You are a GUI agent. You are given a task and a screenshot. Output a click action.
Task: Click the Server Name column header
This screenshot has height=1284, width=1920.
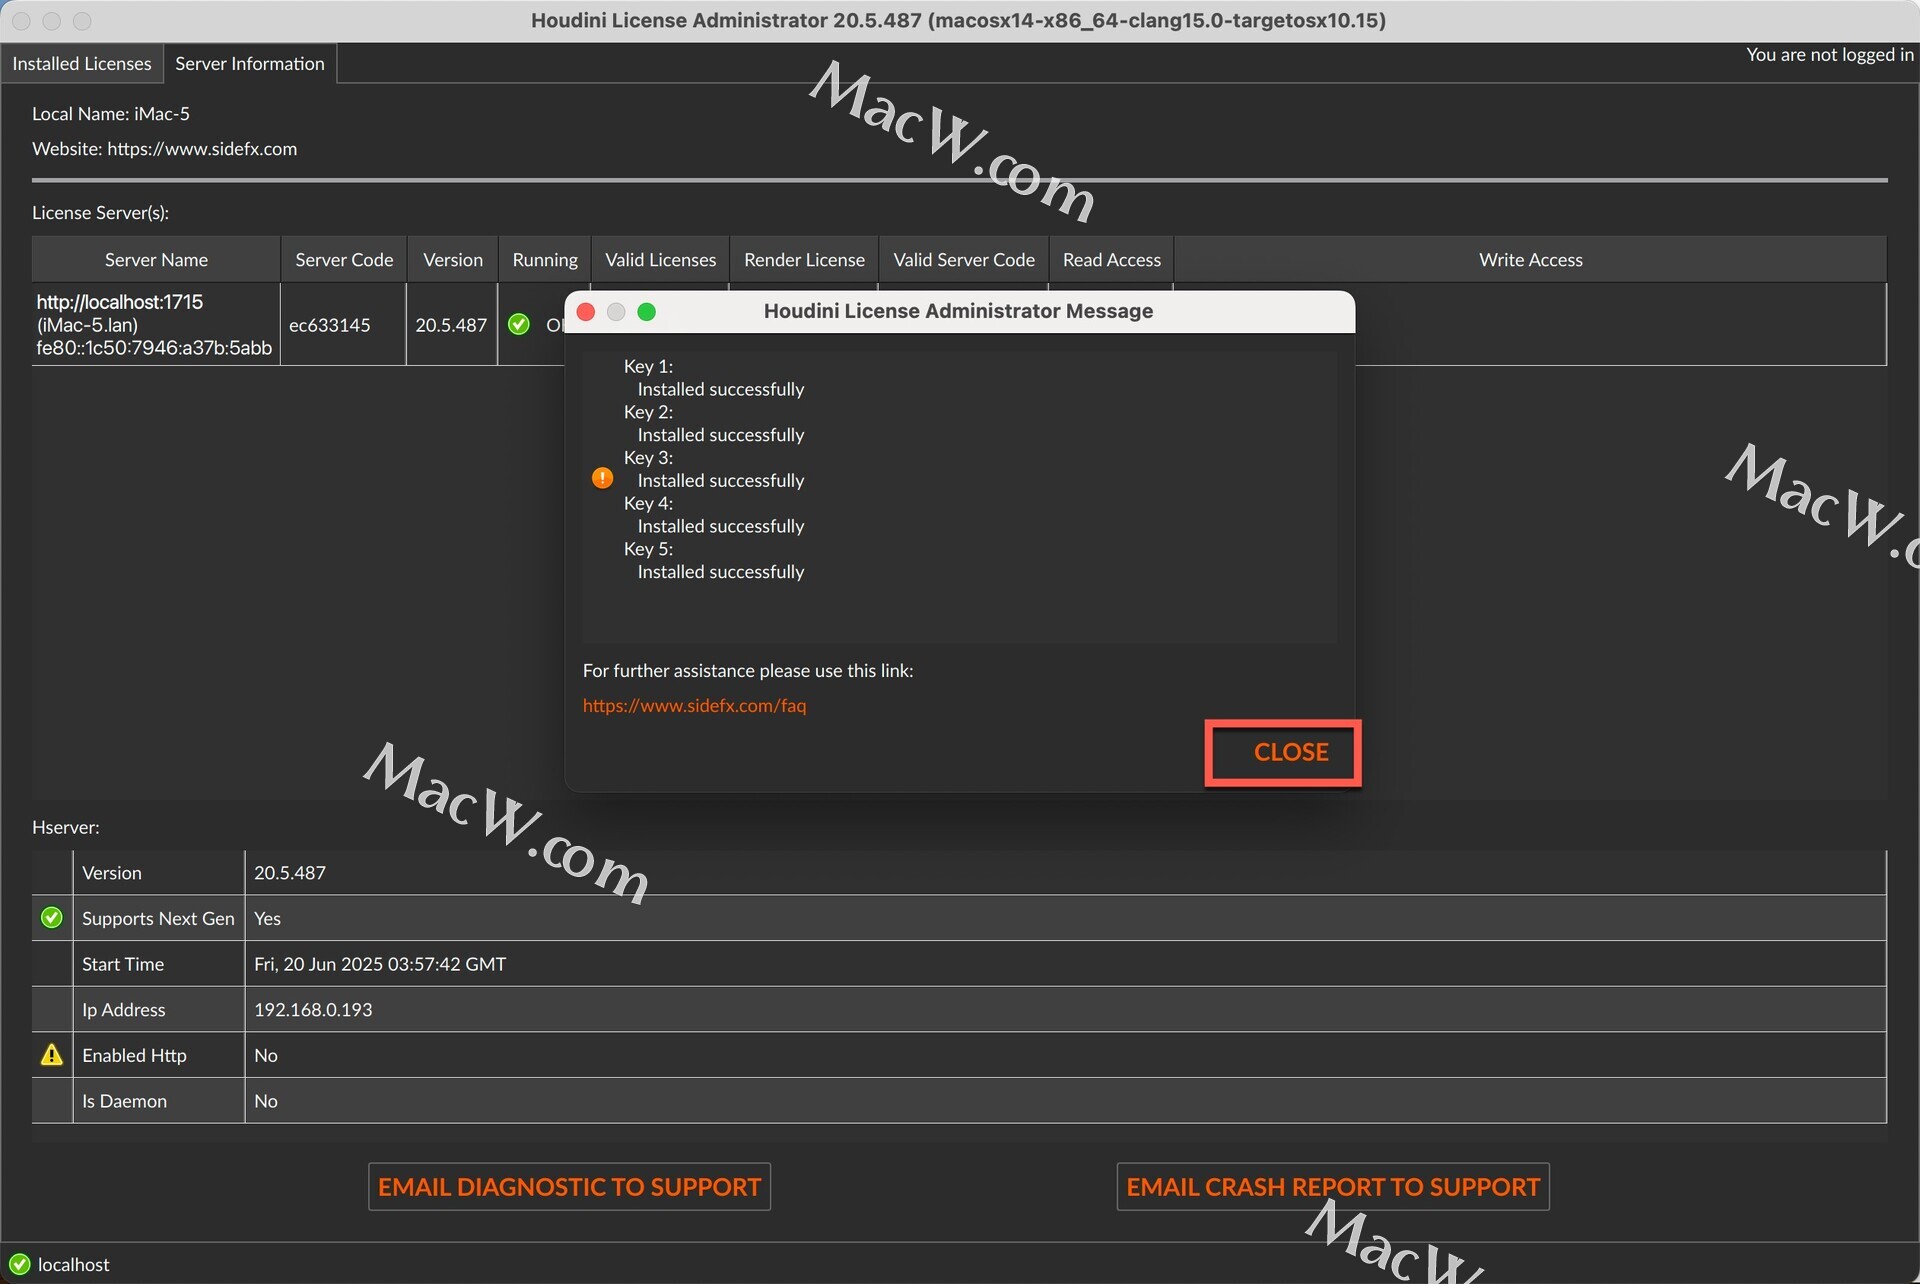pyautogui.click(x=156, y=259)
